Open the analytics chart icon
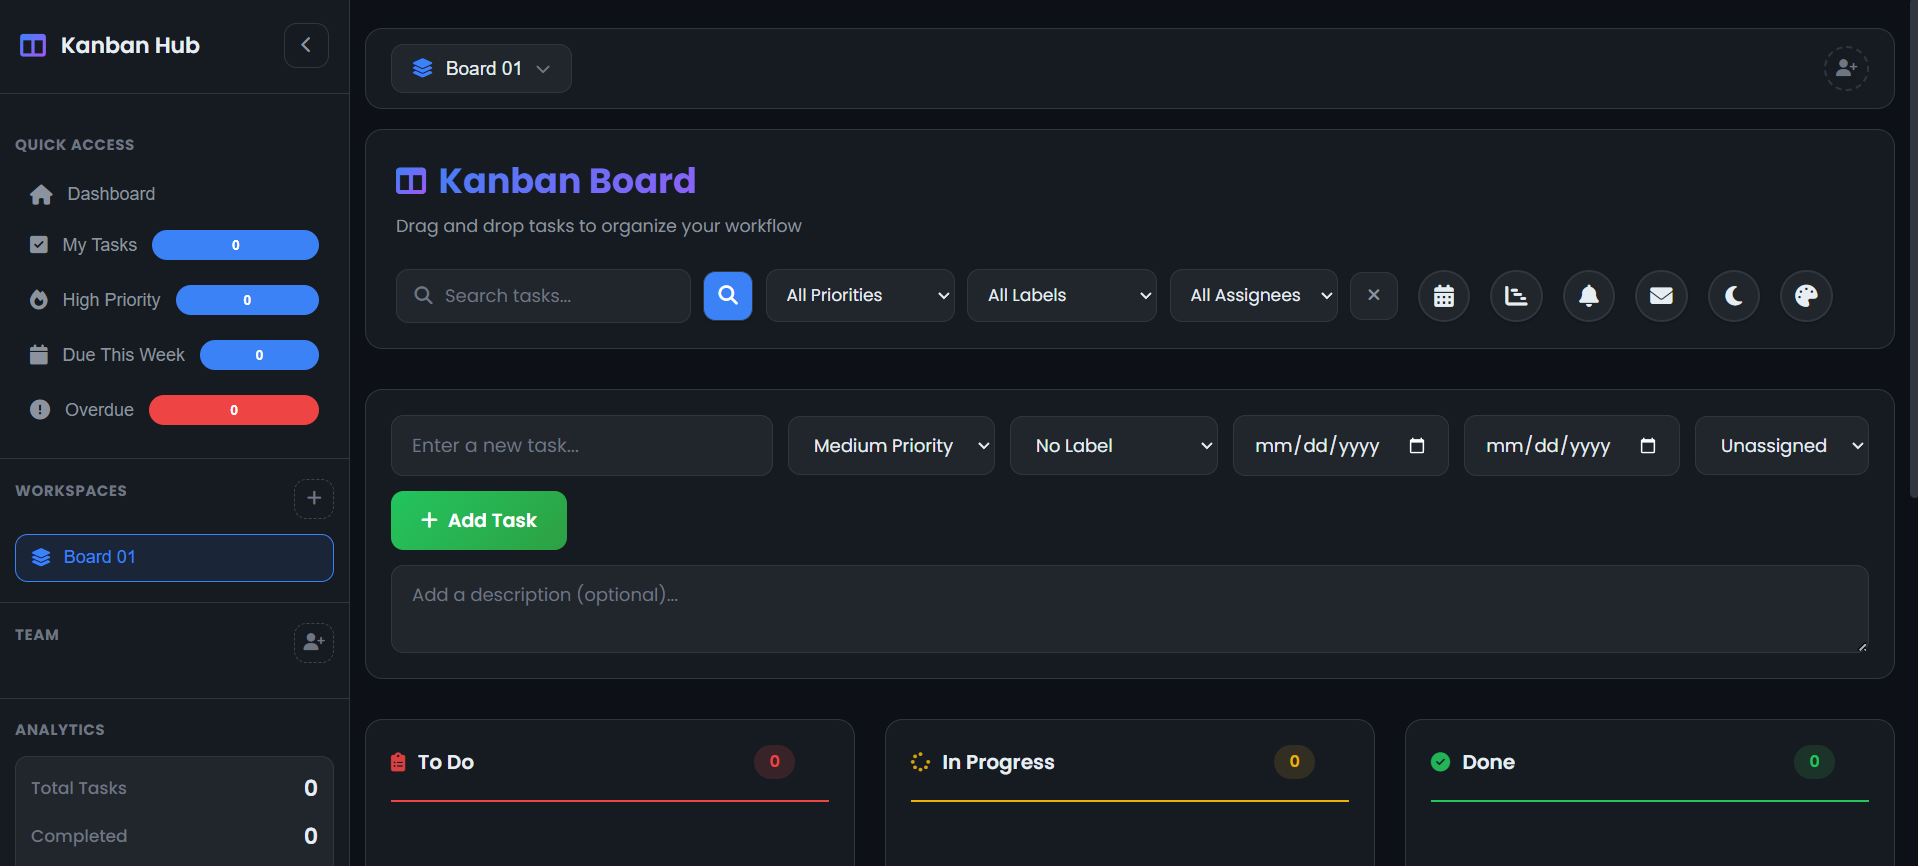The height and width of the screenshot is (866, 1918). coord(1516,296)
